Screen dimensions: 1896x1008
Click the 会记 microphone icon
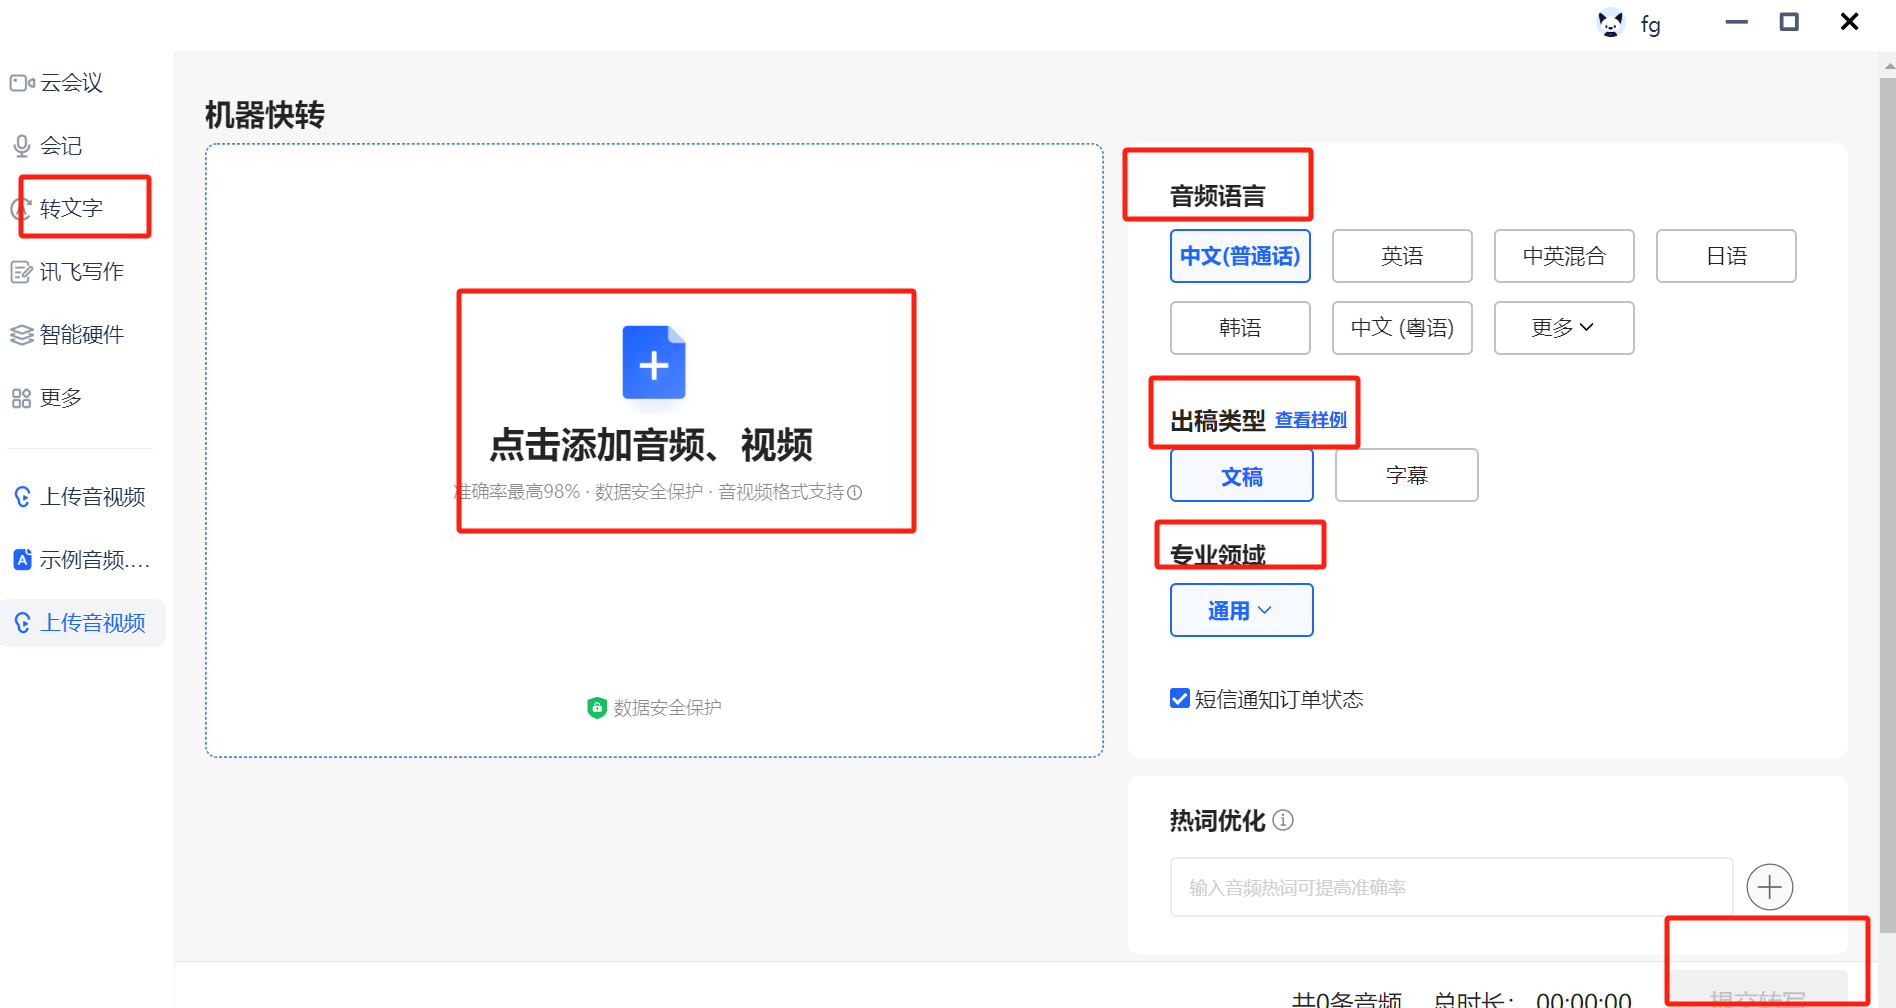click(22, 146)
